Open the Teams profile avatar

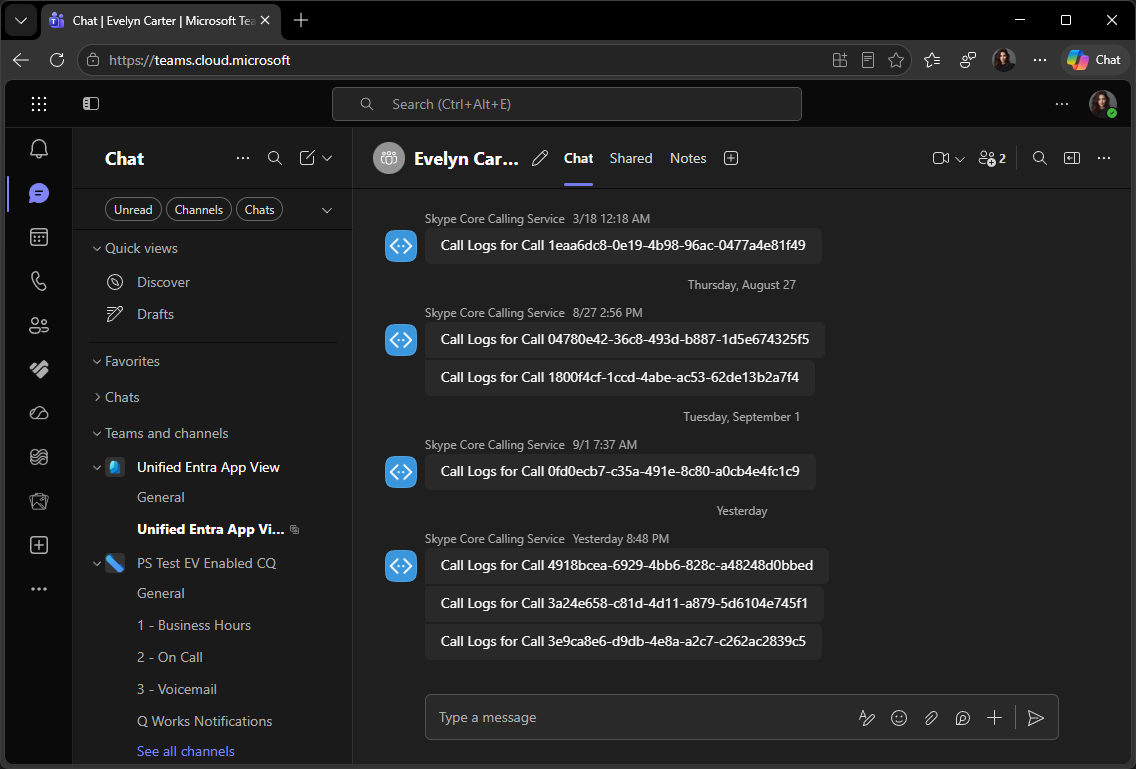(1103, 104)
